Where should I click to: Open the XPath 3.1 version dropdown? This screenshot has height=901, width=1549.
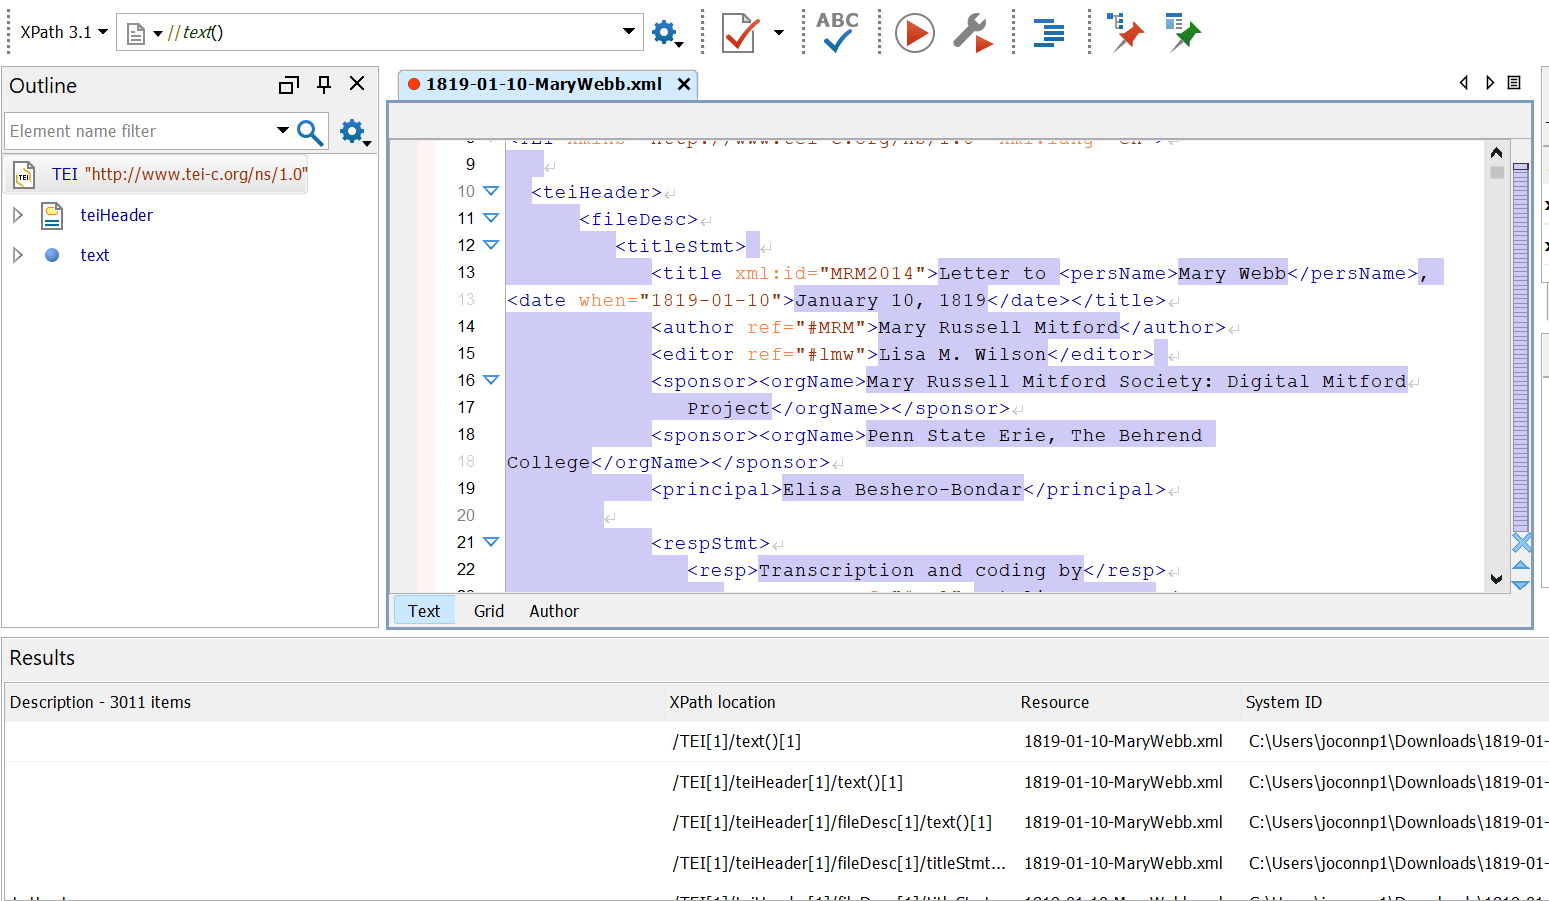64,32
